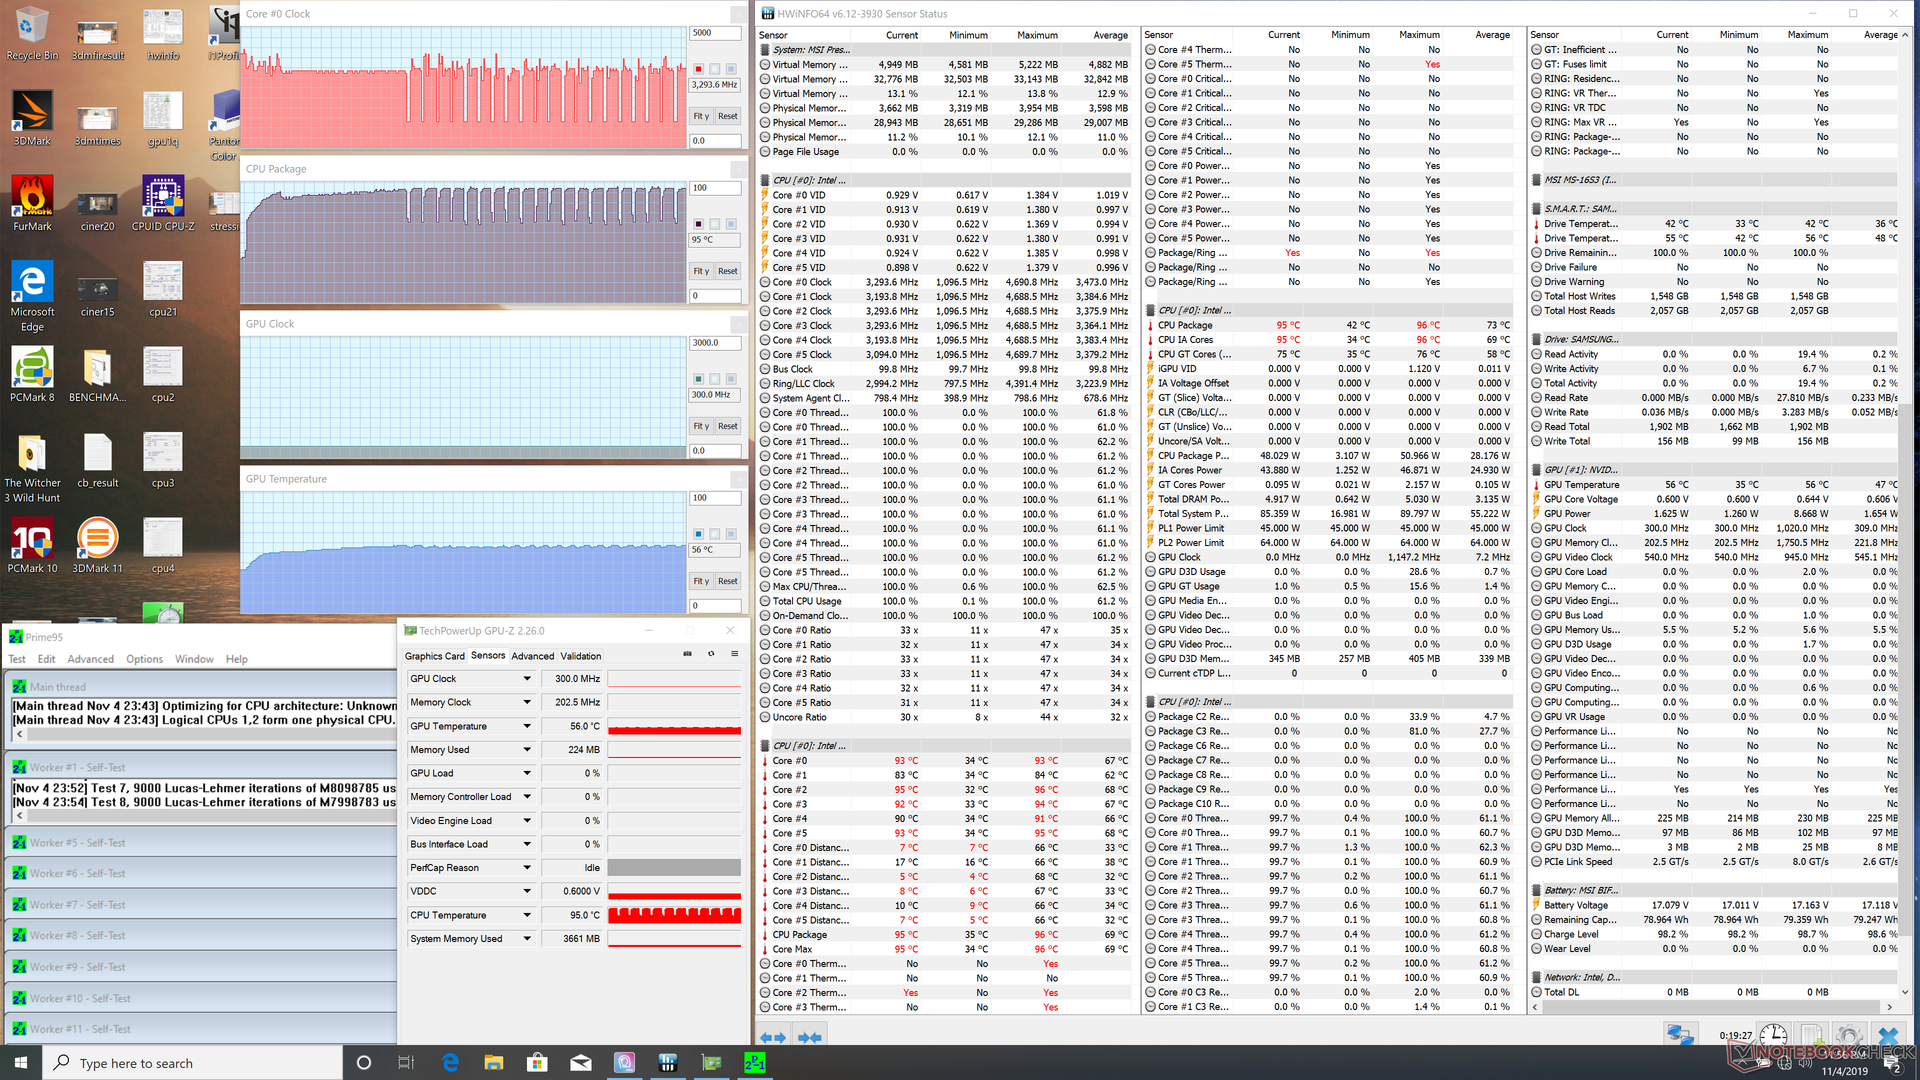Click Reset in Core #0 Clock graph
The image size is (1920, 1080).
point(728,116)
